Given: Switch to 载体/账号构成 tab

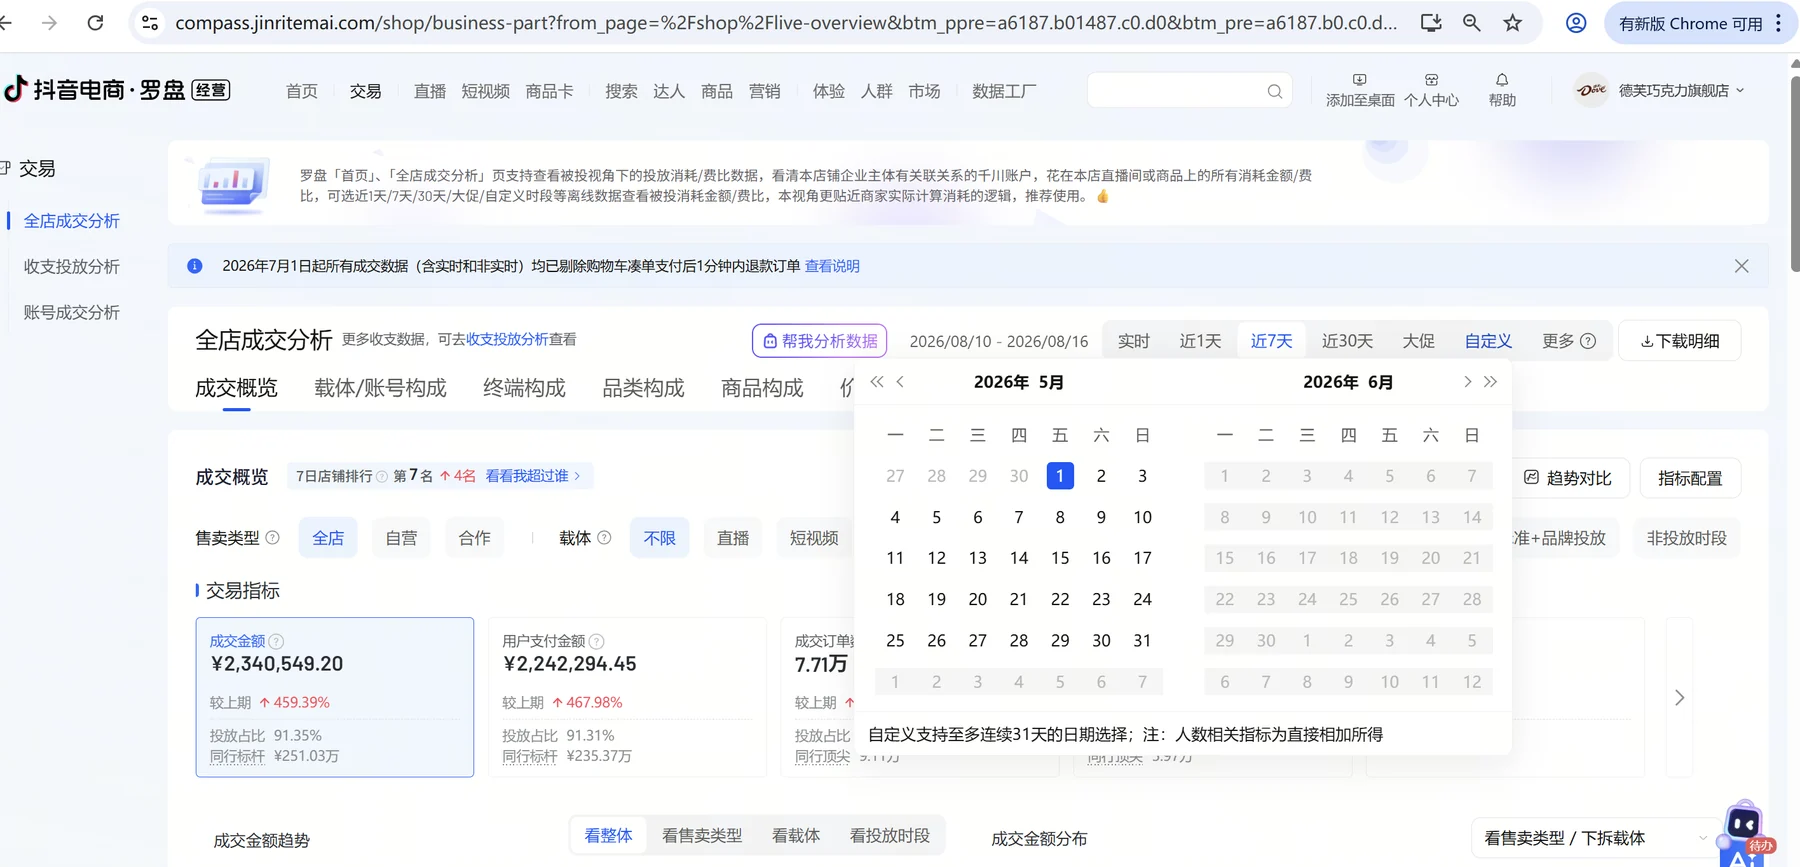Looking at the screenshot, I should point(380,388).
